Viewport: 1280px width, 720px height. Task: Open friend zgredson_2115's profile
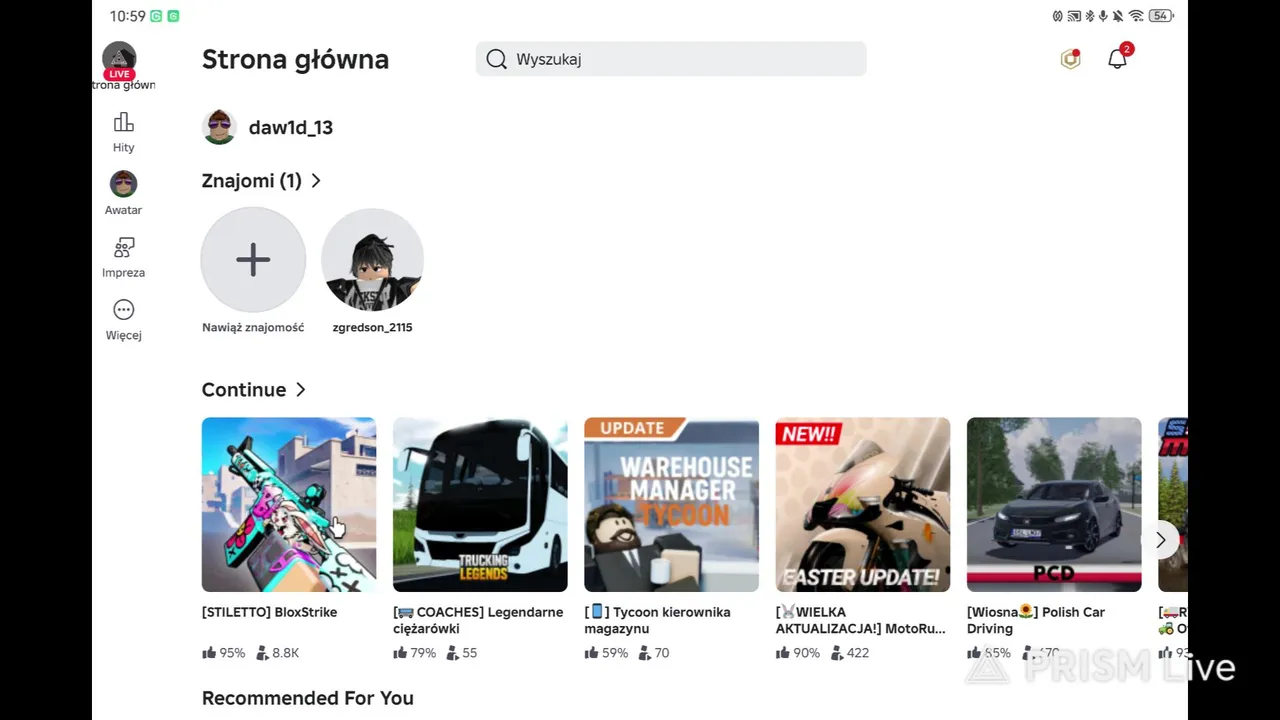372,260
